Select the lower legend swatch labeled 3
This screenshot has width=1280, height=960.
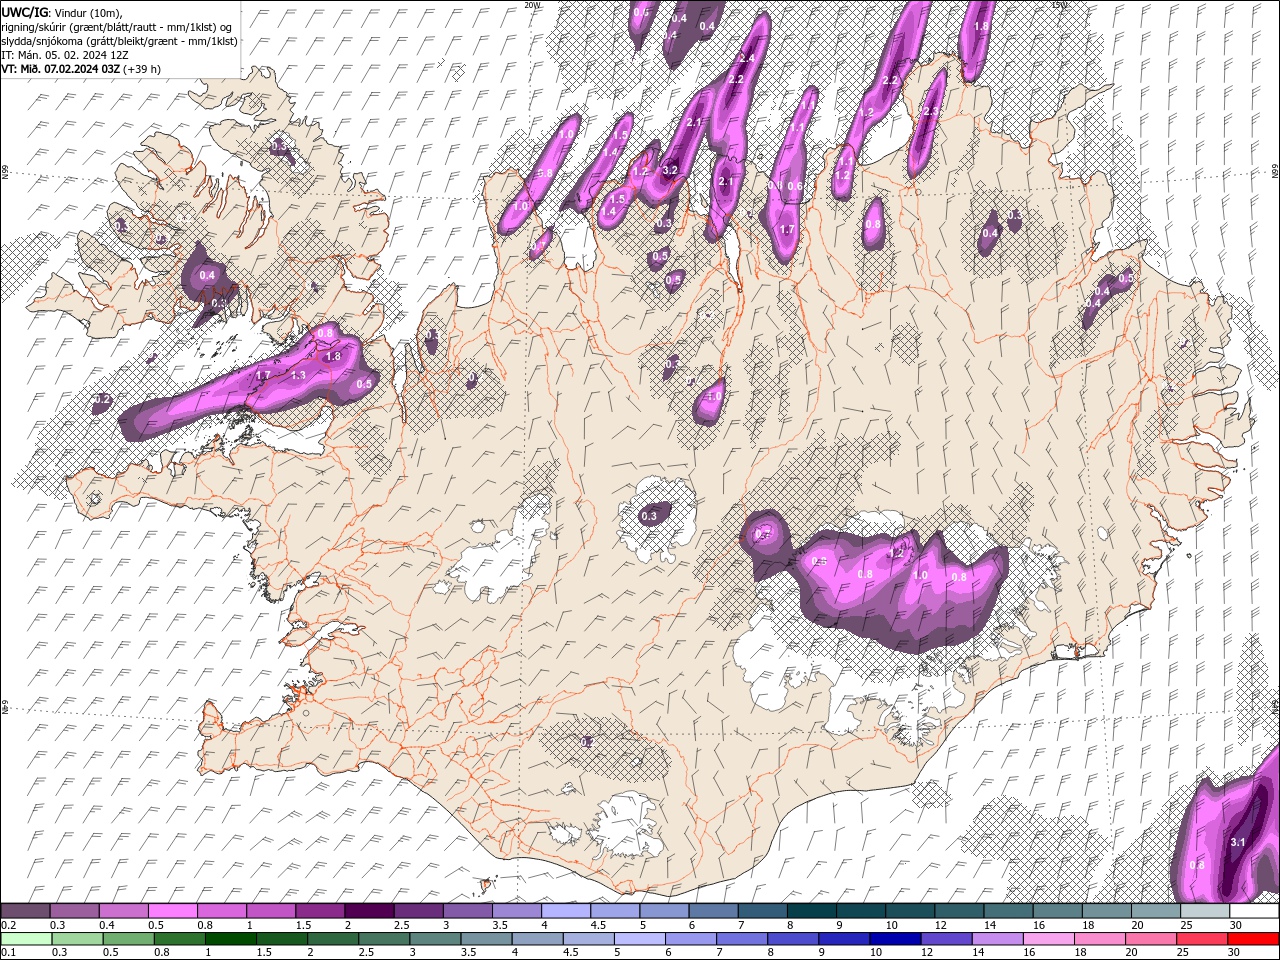tap(434, 938)
